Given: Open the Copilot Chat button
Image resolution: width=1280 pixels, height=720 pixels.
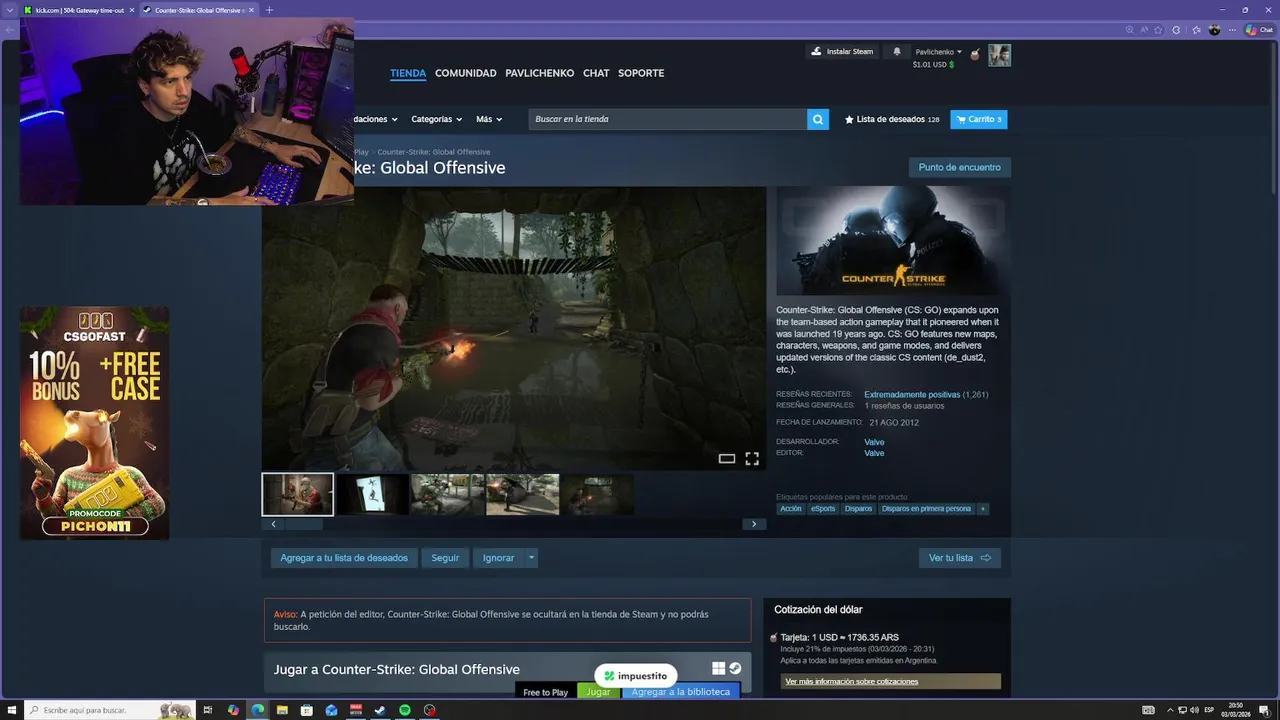Looking at the screenshot, I should pos(1258,30).
